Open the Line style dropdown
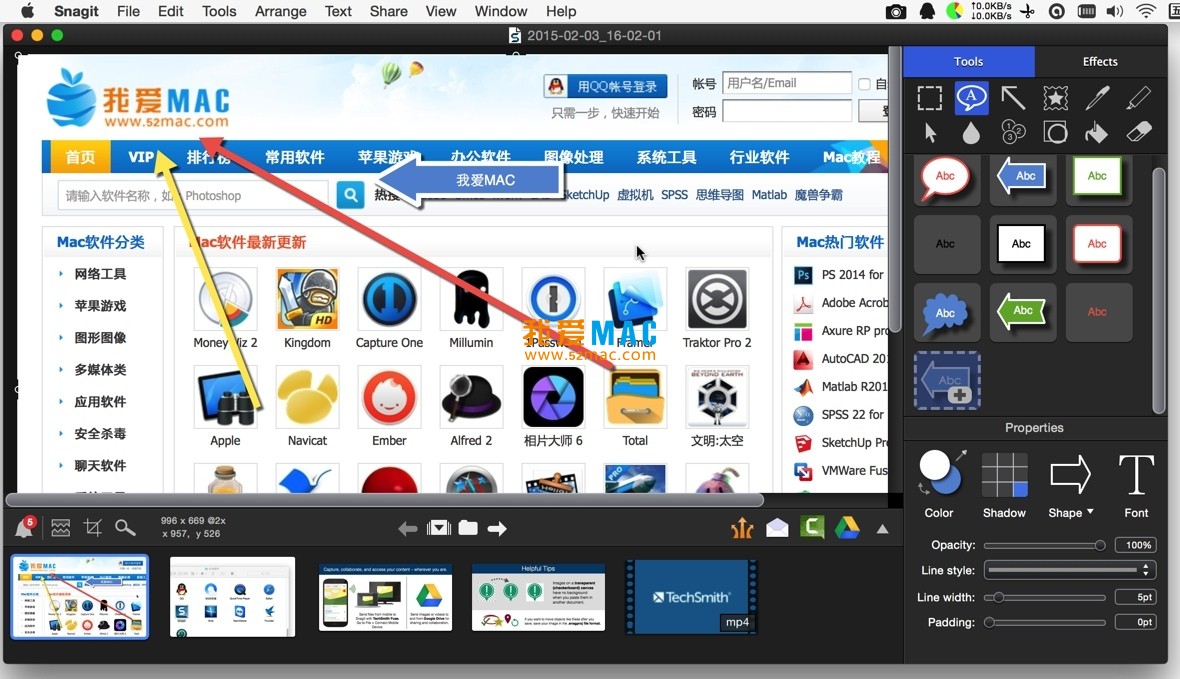This screenshot has height=679, width=1180. tap(1069, 570)
